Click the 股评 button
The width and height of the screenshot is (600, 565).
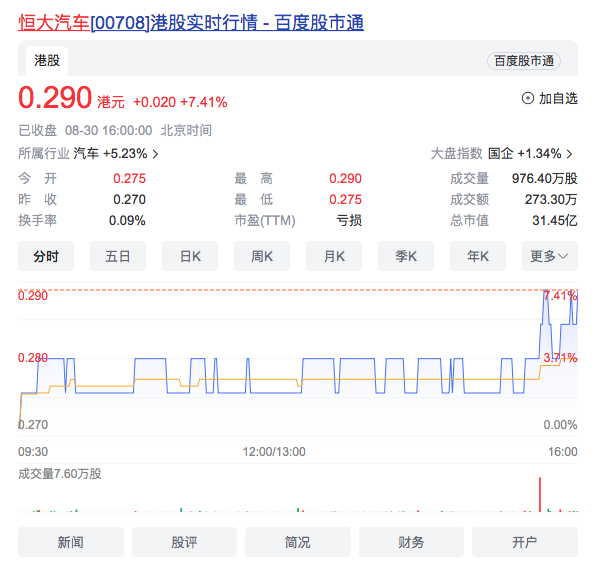(x=184, y=542)
